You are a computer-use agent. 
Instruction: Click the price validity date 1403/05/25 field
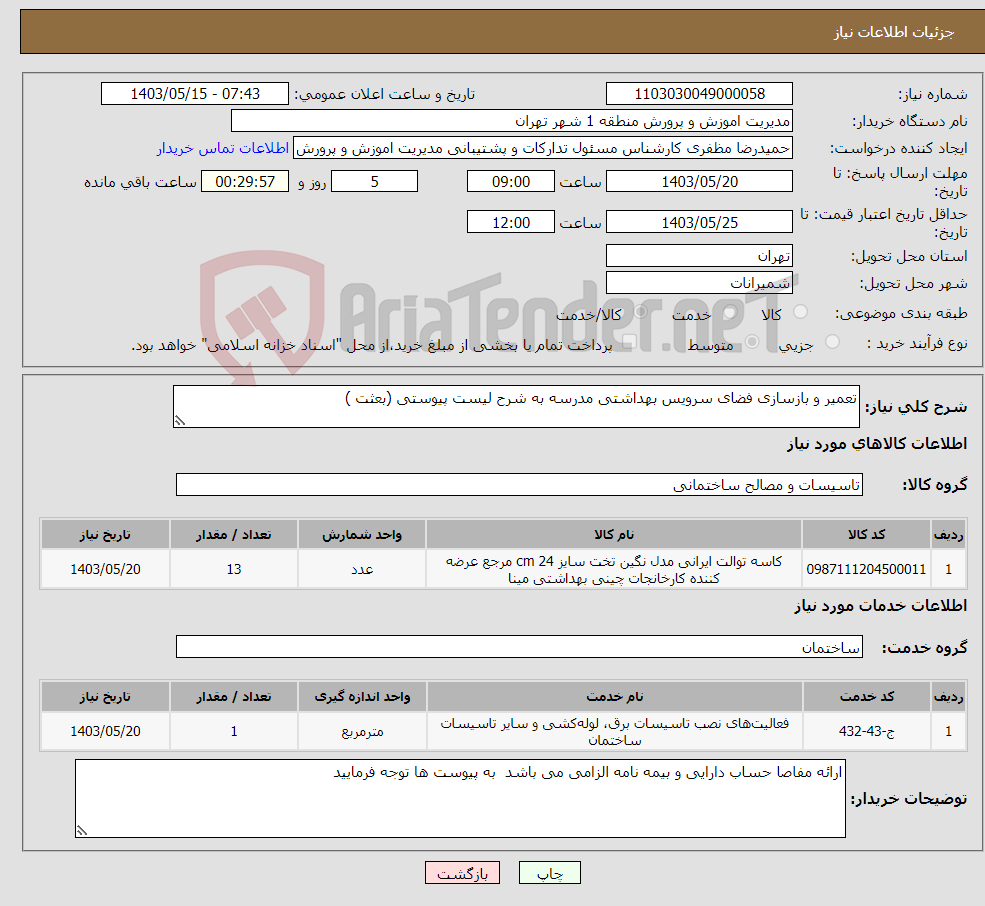click(x=699, y=222)
